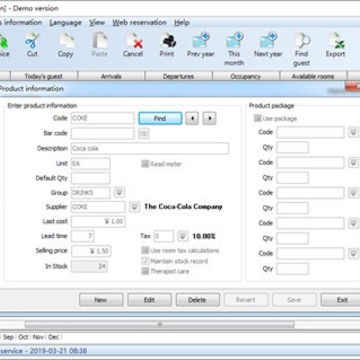Image resolution: width=360 pixels, height=360 pixels.
Task: Switch to Available rooms tab
Action: coord(313,76)
